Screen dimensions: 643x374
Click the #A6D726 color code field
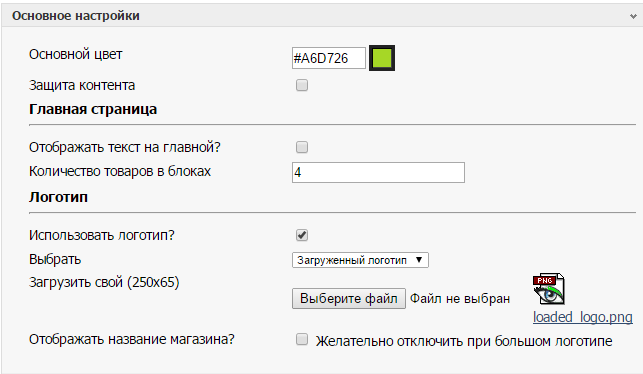point(328,58)
